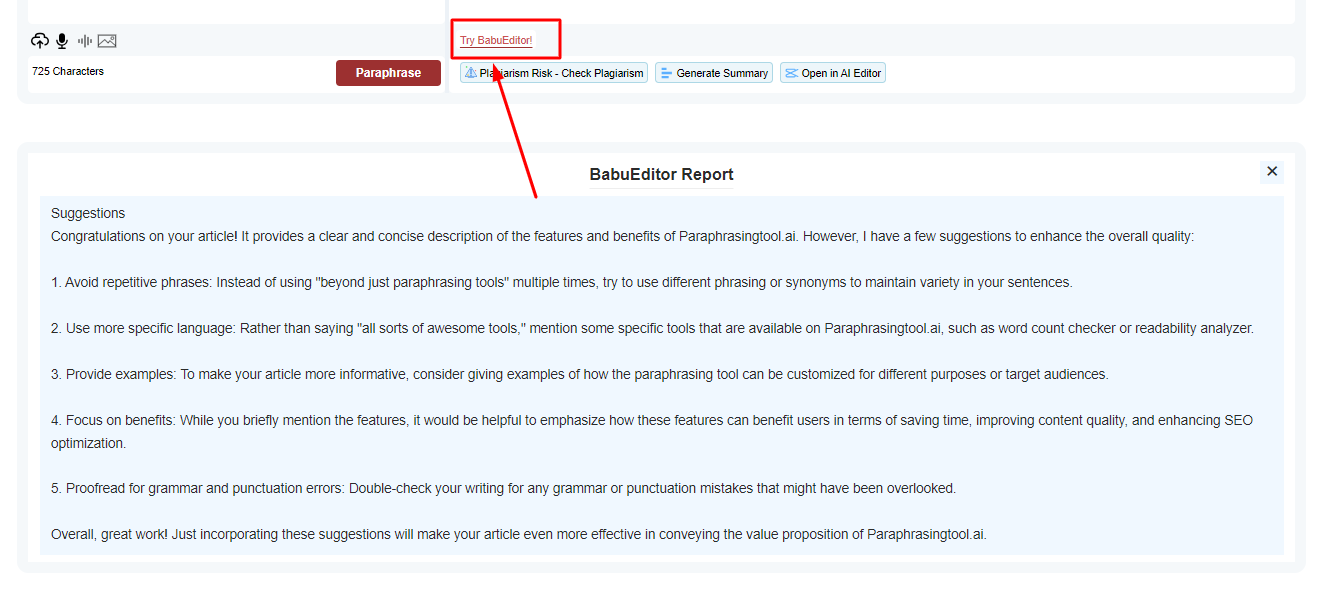Click the microphone speech input icon
The height and width of the screenshot is (606, 1322).
62,41
